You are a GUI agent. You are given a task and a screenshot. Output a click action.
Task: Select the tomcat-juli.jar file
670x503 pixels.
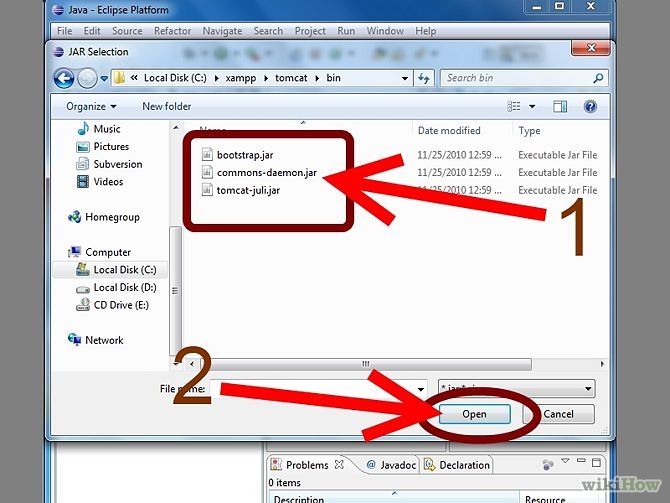point(248,190)
